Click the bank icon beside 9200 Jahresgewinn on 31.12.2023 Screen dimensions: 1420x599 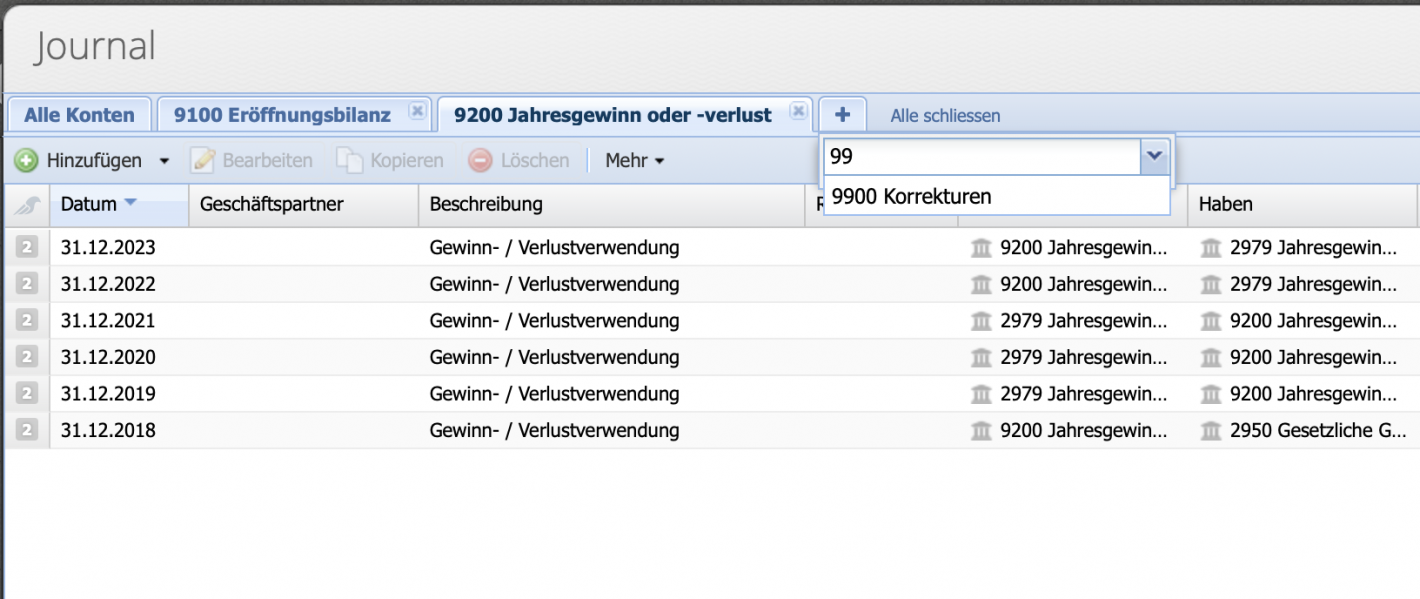coord(982,247)
